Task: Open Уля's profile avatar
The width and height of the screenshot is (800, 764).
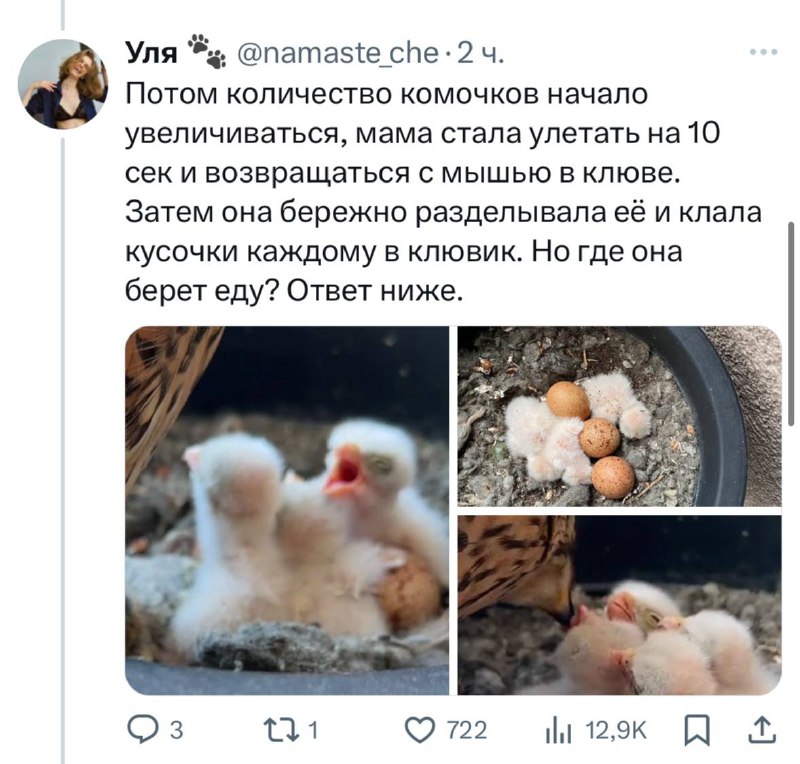Action: click(x=63, y=84)
